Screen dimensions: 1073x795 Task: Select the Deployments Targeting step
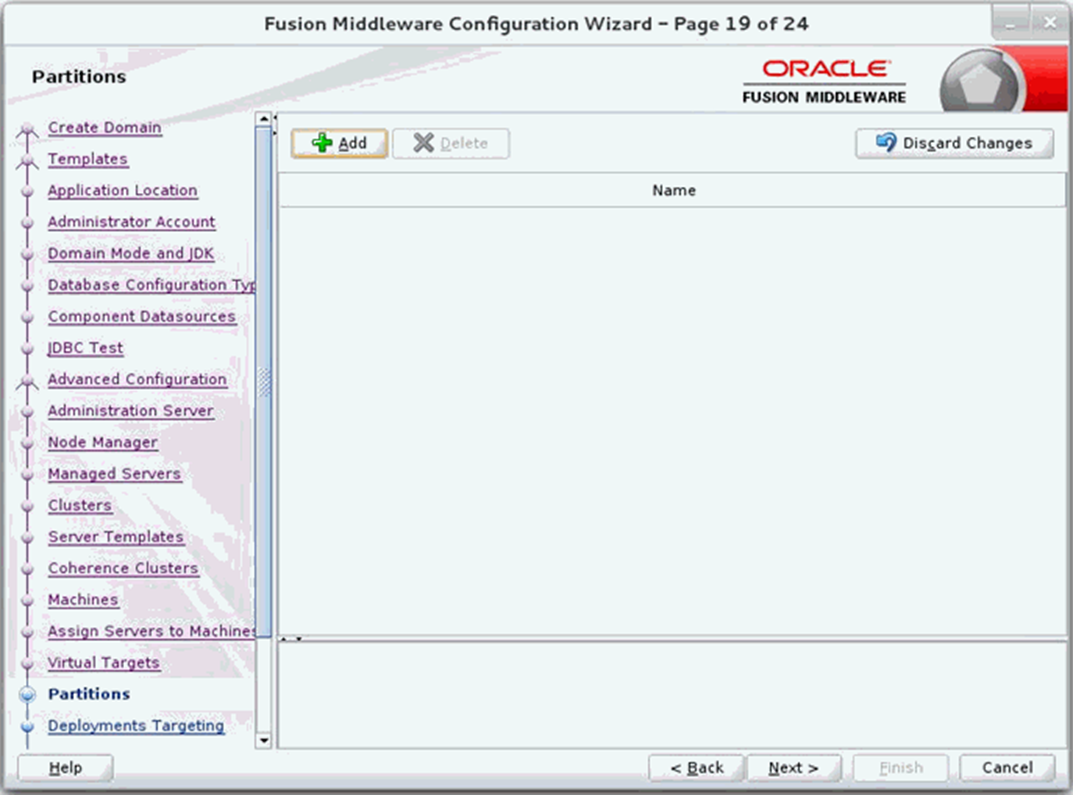(x=135, y=725)
